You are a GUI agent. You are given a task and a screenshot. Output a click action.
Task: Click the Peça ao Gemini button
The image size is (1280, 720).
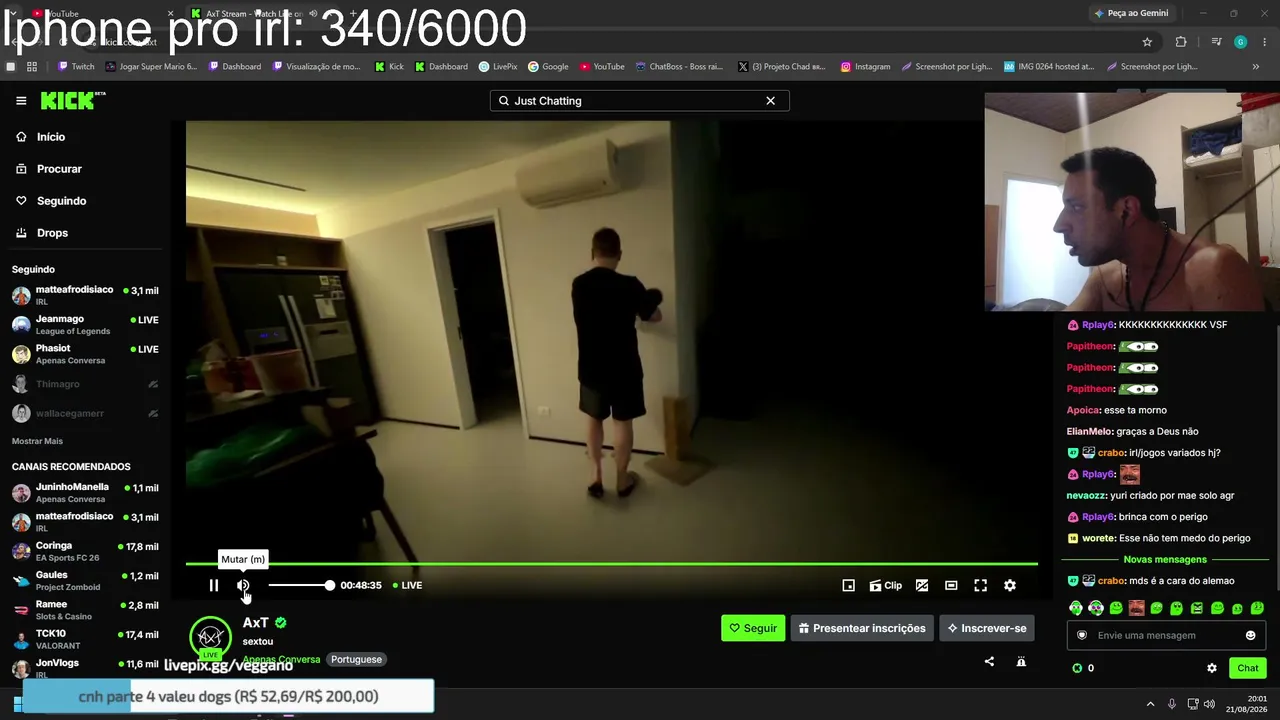[x=1131, y=13]
